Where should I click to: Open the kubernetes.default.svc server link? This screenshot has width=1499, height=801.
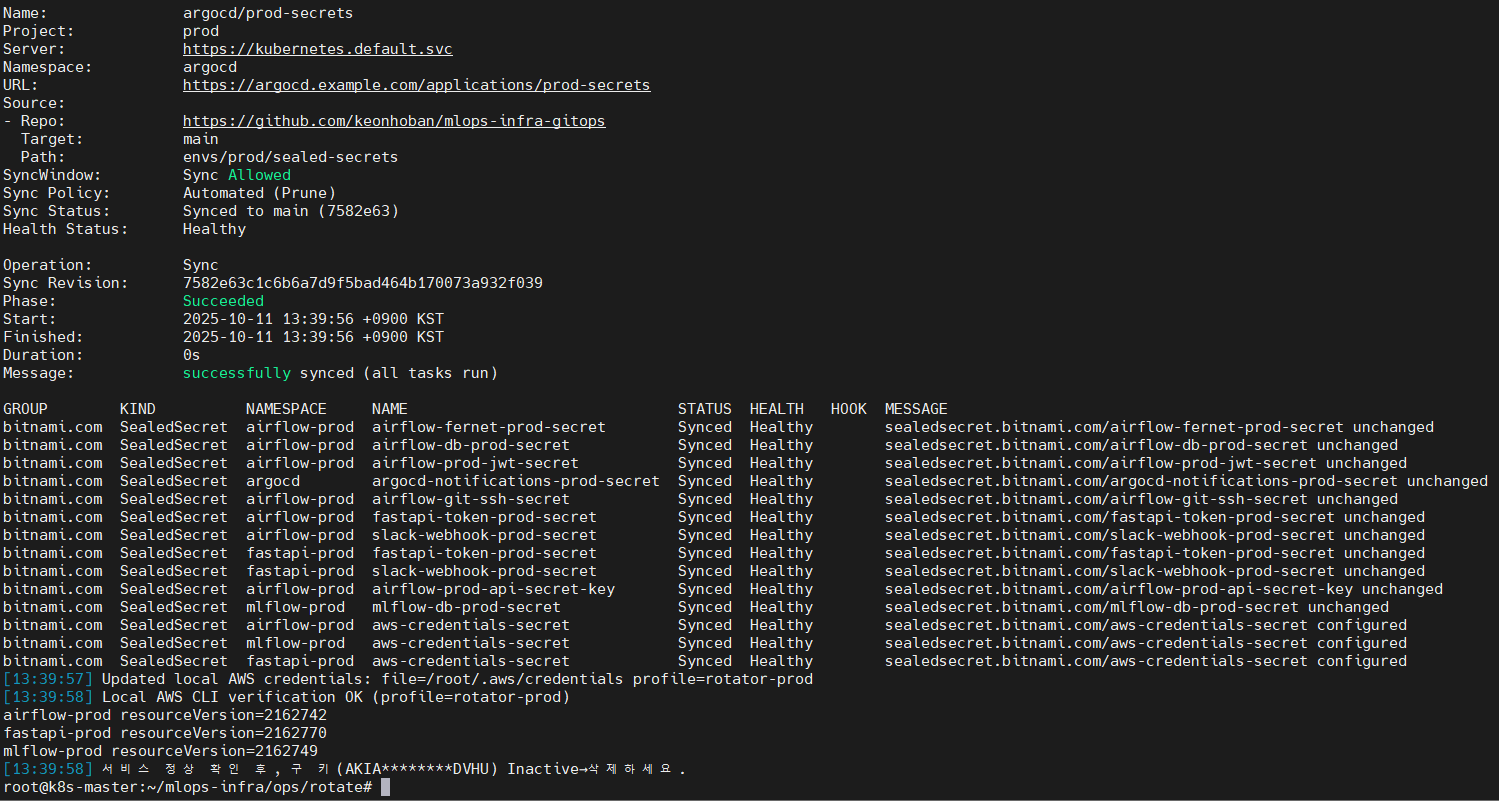point(317,48)
